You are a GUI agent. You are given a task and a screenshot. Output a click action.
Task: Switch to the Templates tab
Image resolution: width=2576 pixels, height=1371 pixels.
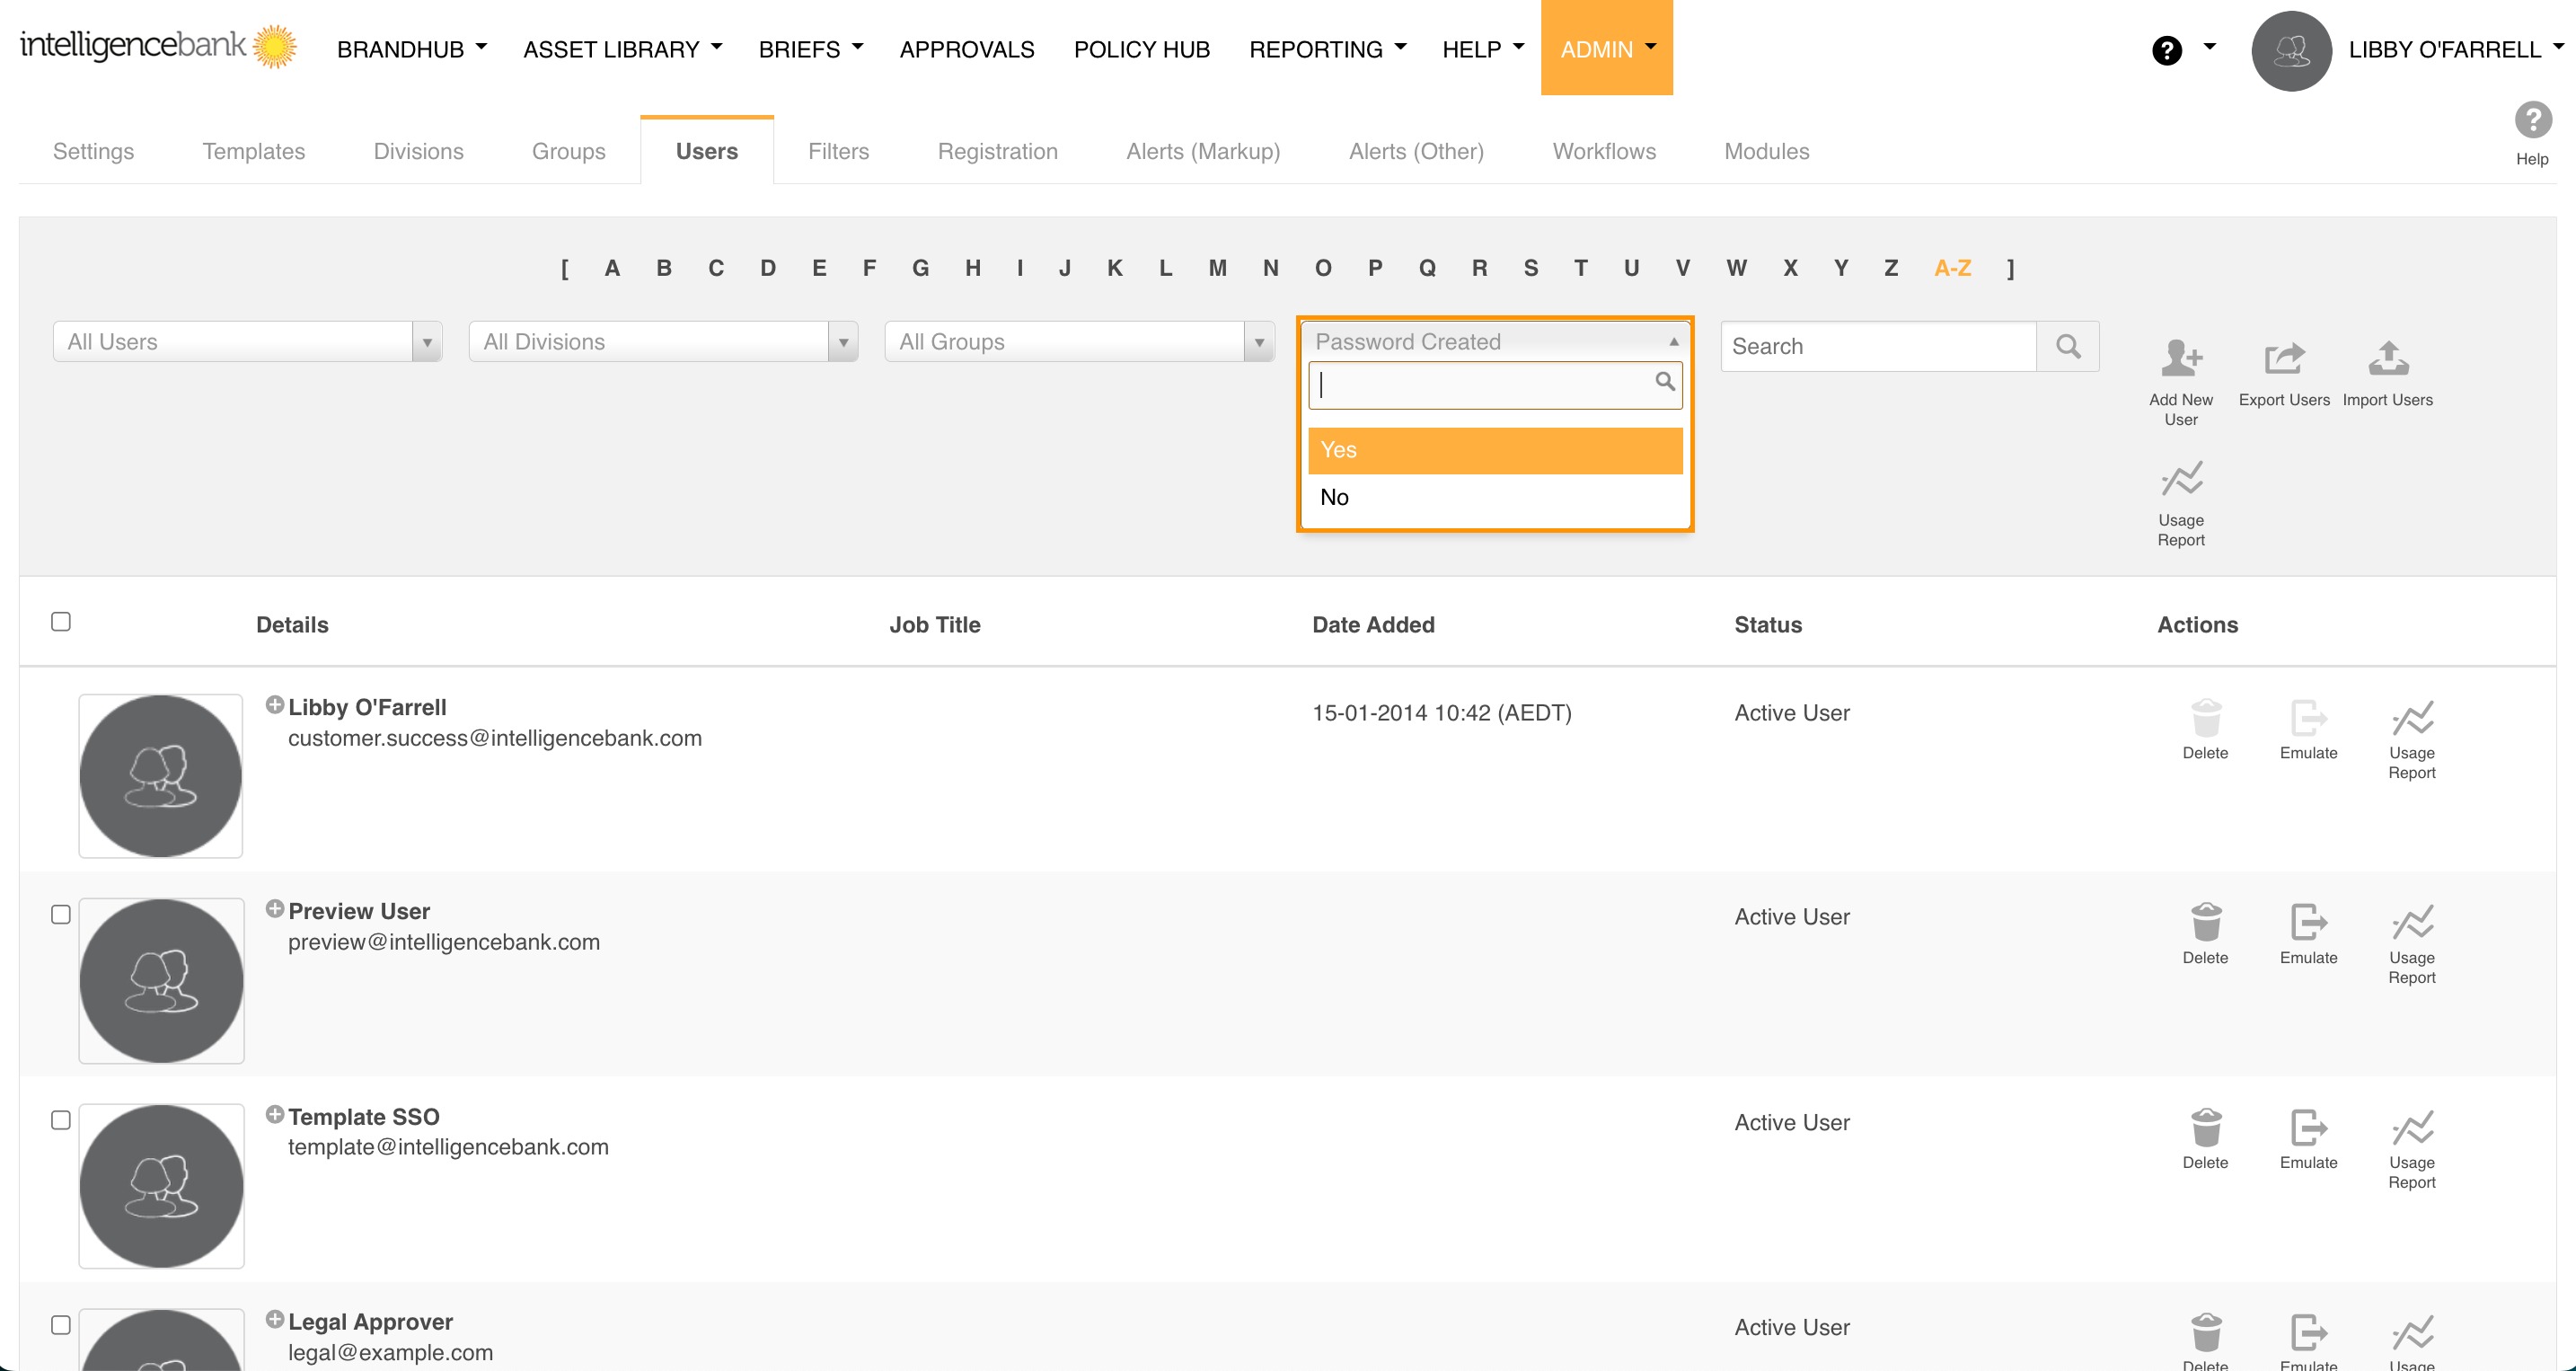click(253, 151)
